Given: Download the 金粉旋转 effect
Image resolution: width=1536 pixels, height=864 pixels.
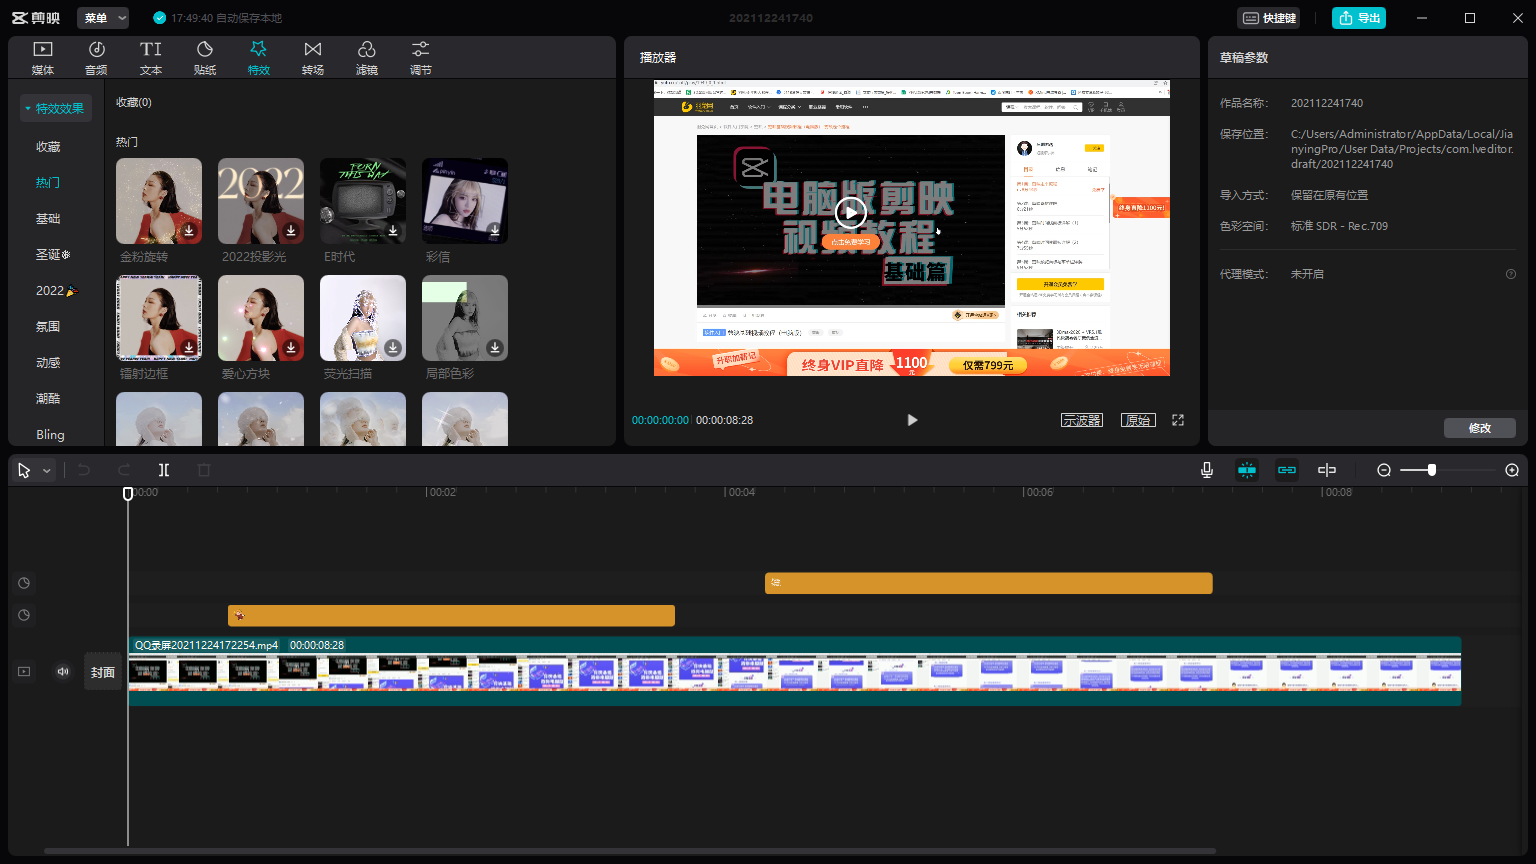Looking at the screenshot, I should (189, 231).
